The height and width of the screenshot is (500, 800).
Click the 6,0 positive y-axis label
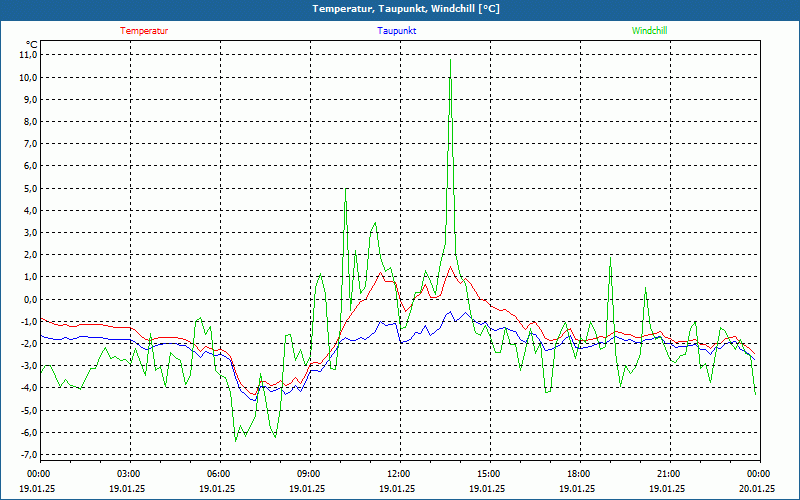(30, 166)
